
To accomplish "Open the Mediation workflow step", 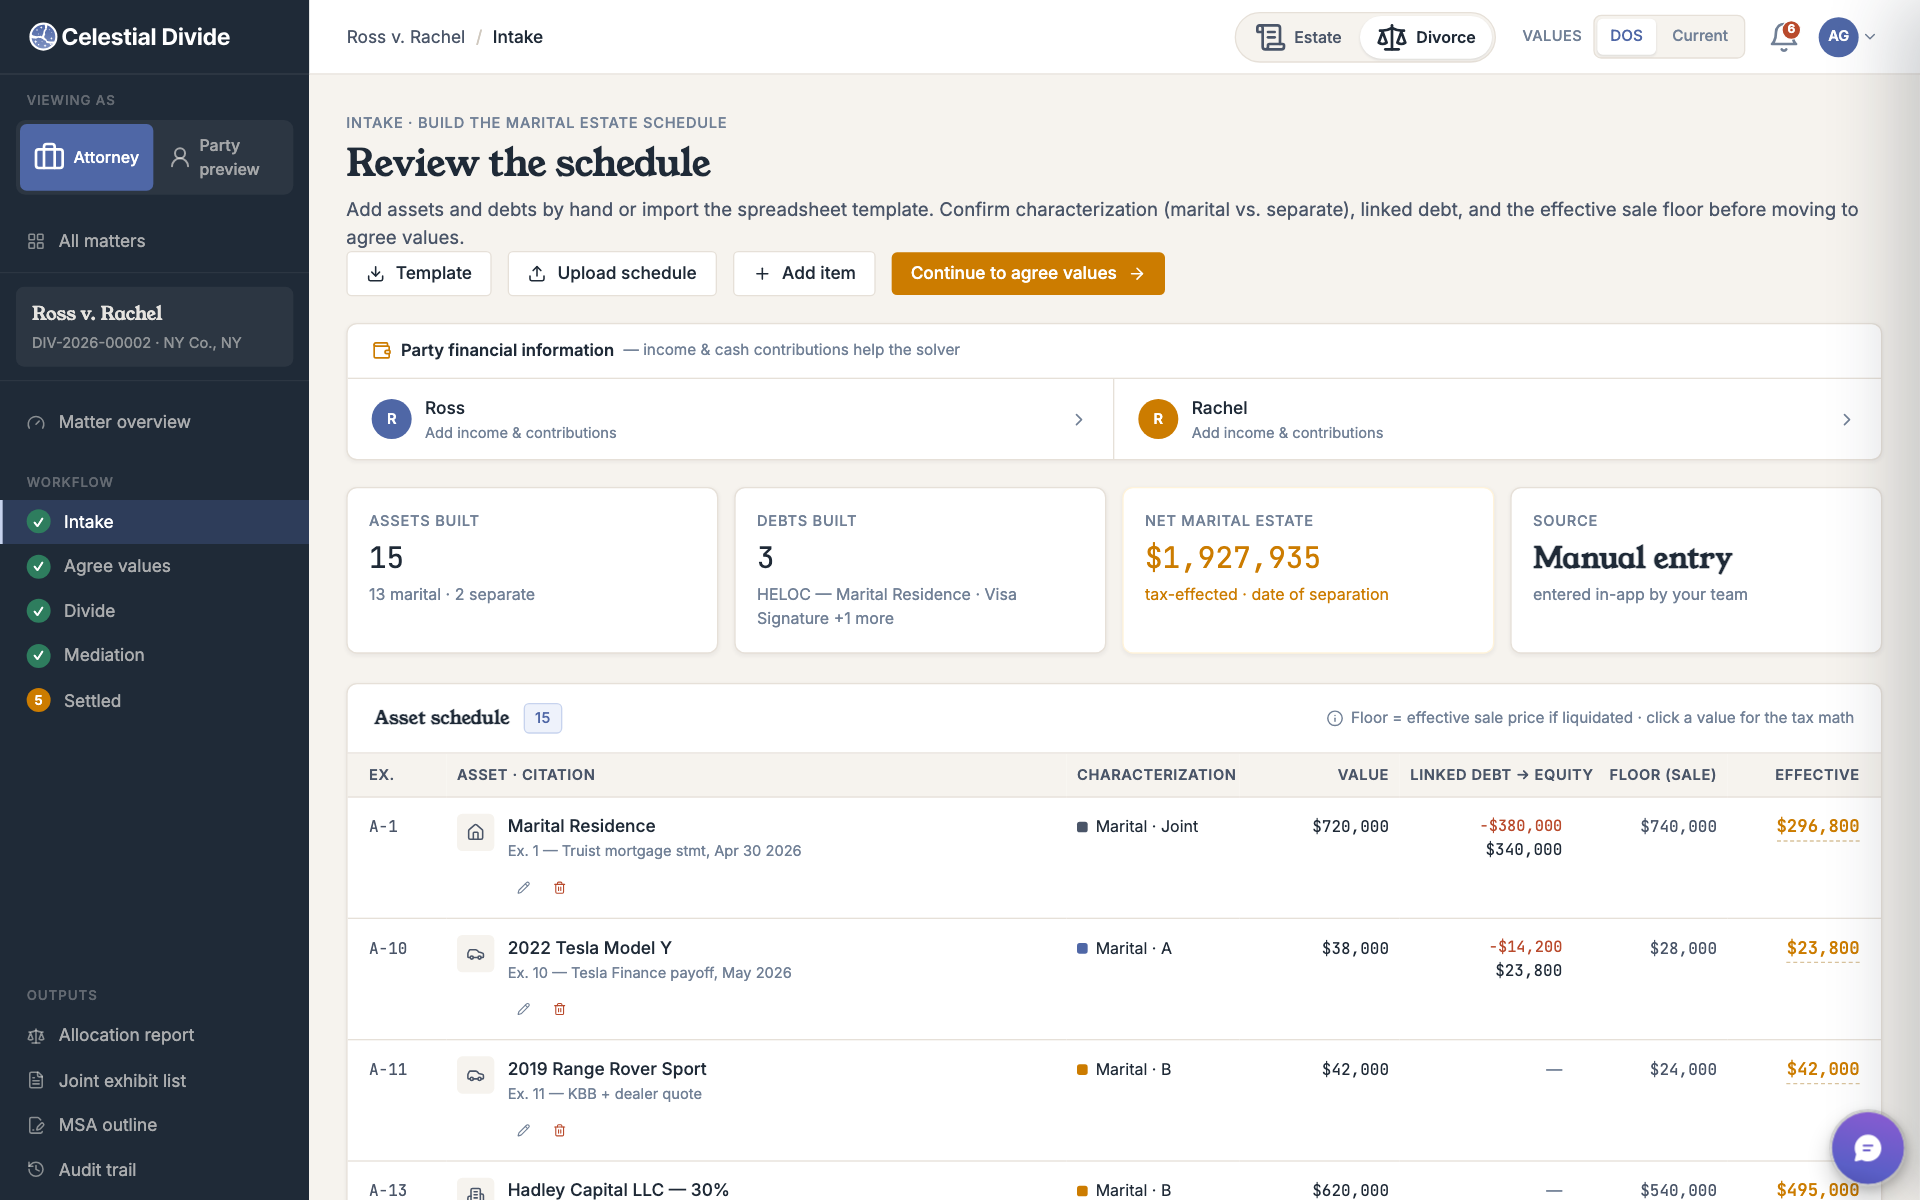I will 154,655.
